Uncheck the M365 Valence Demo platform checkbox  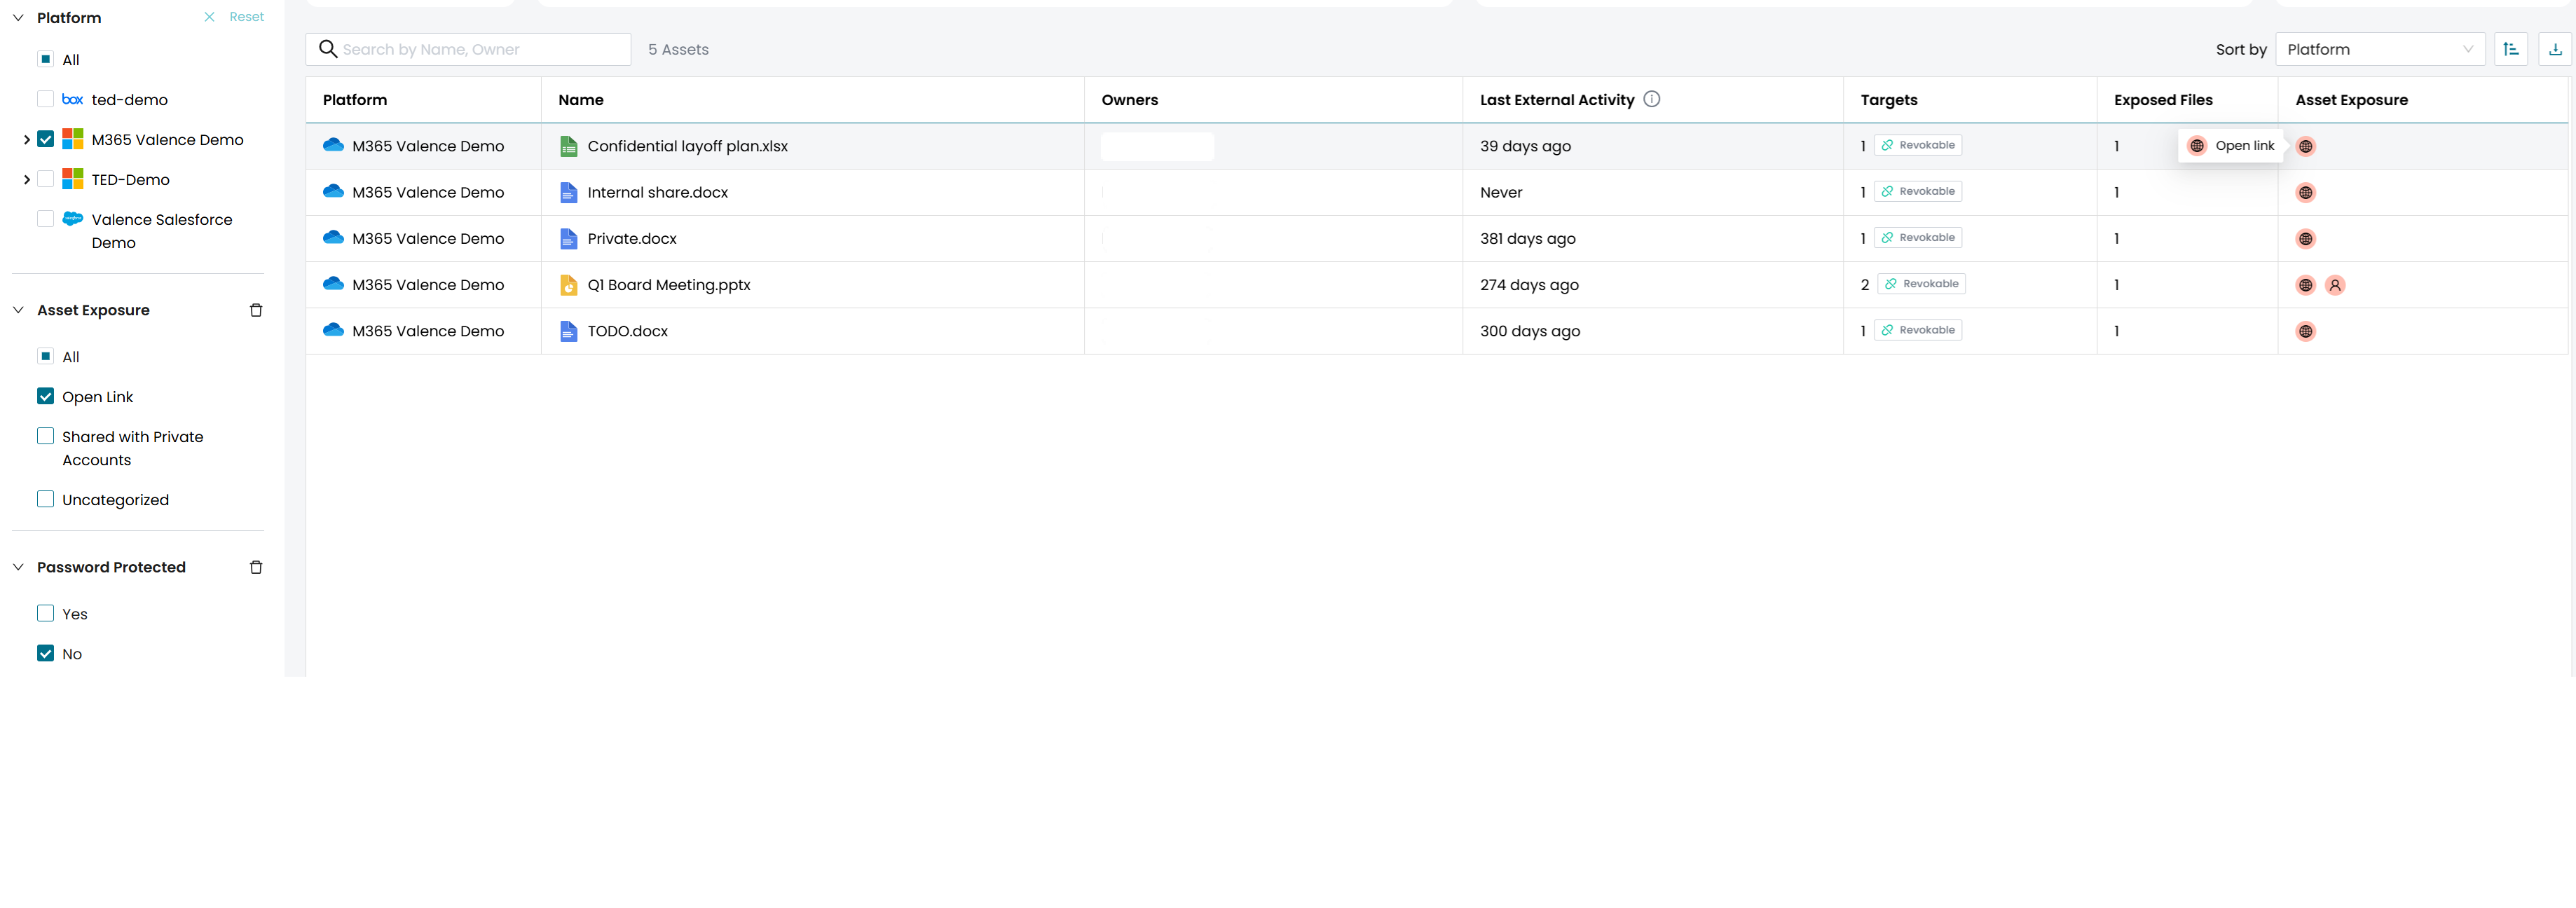pos(45,139)
